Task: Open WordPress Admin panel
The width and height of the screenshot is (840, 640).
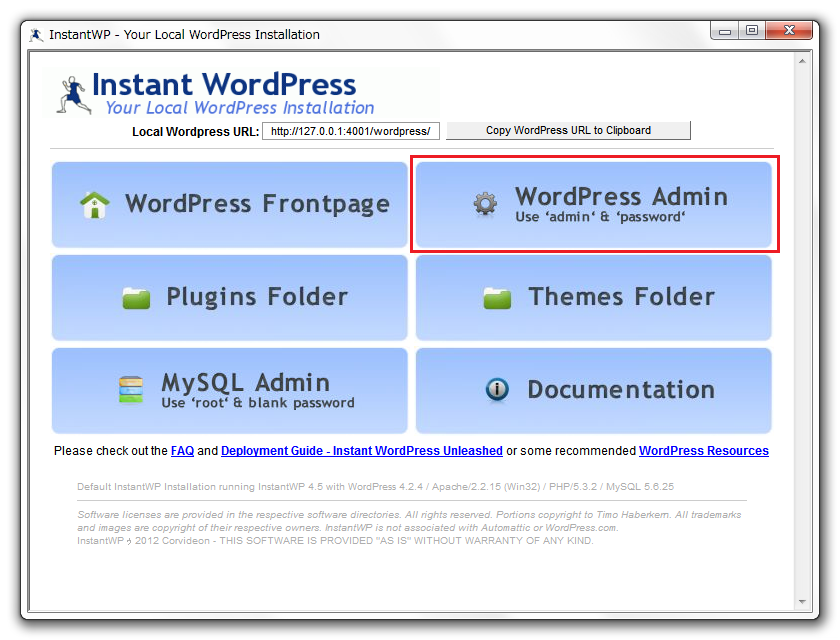Action: click(594, 205)
